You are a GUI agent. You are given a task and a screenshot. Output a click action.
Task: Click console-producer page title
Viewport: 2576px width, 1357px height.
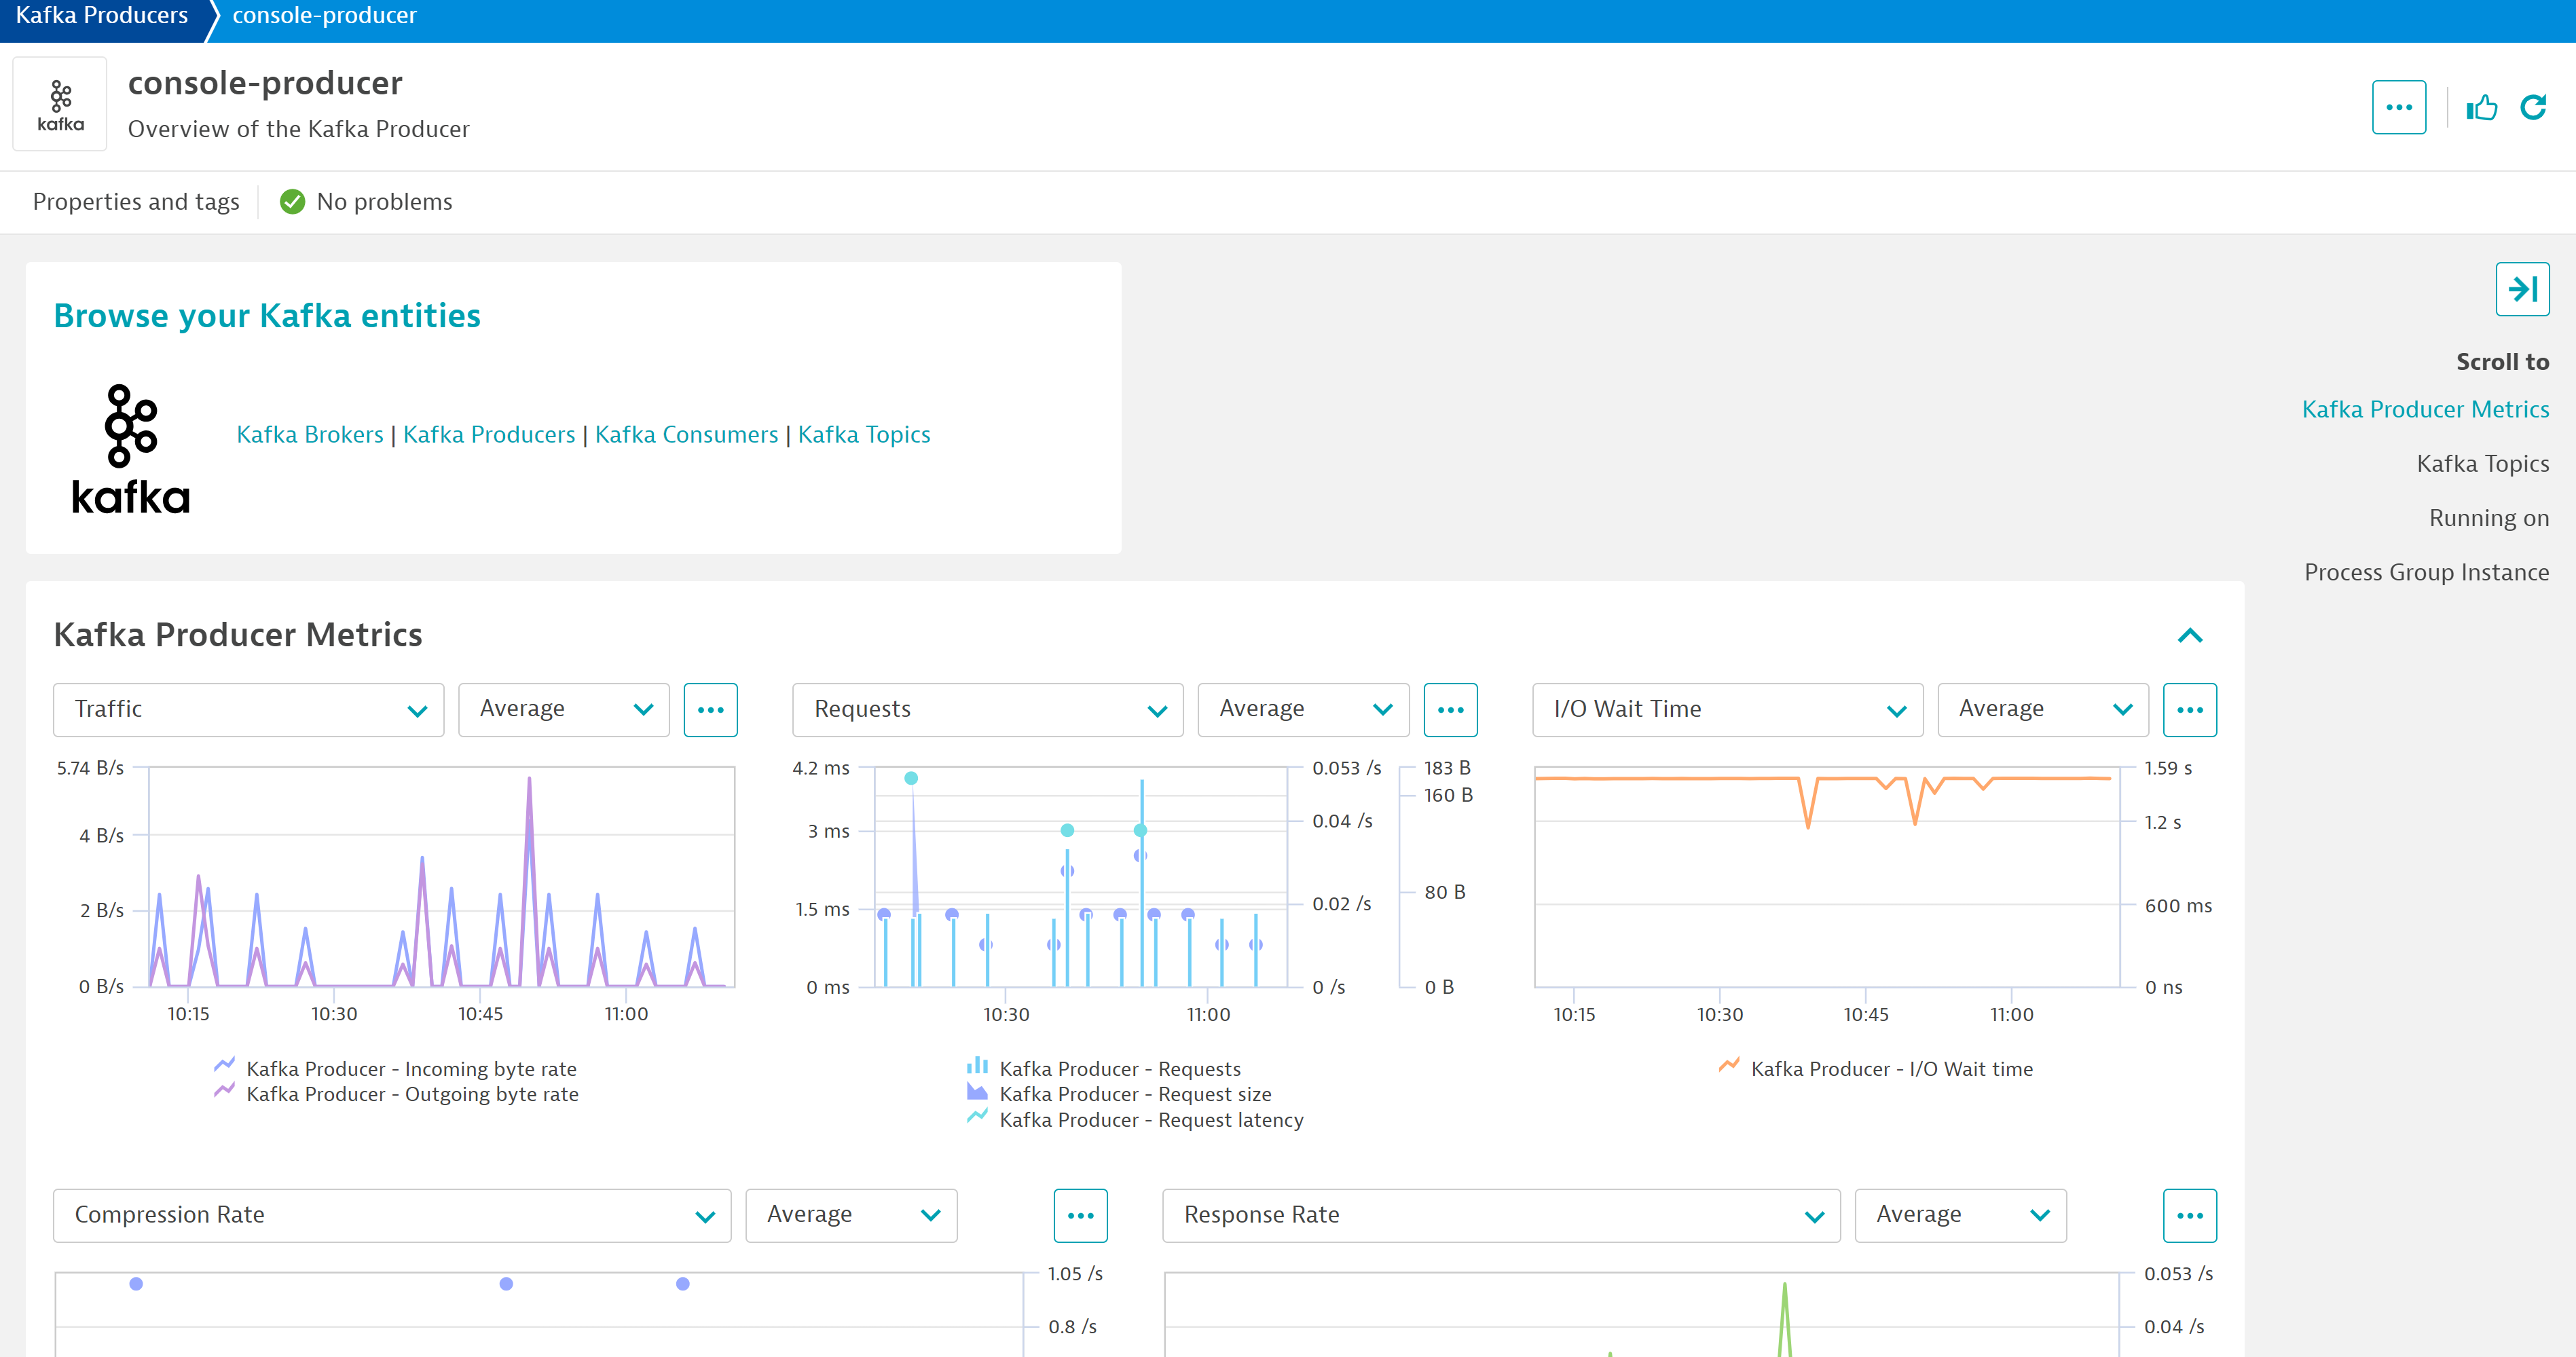[265, 83]
